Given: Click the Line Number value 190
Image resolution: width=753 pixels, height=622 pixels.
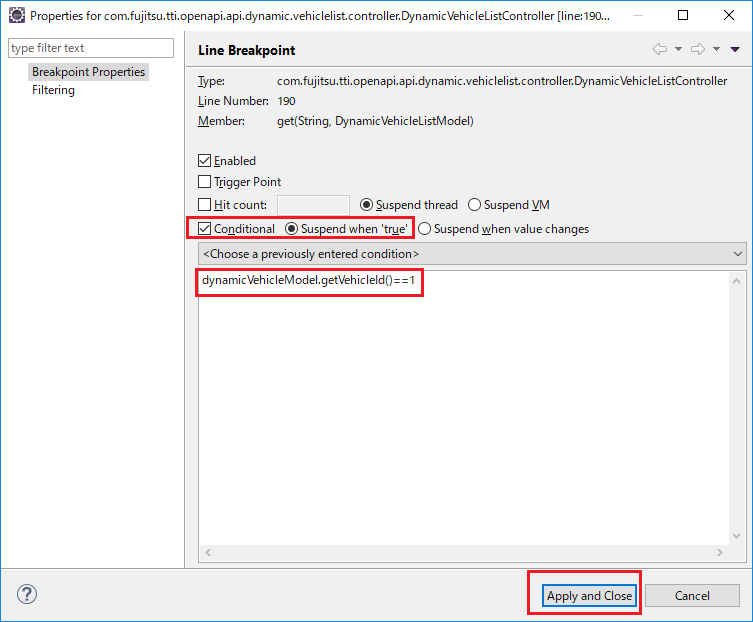Looking at the screenshot, I should (x=286, y=101).
